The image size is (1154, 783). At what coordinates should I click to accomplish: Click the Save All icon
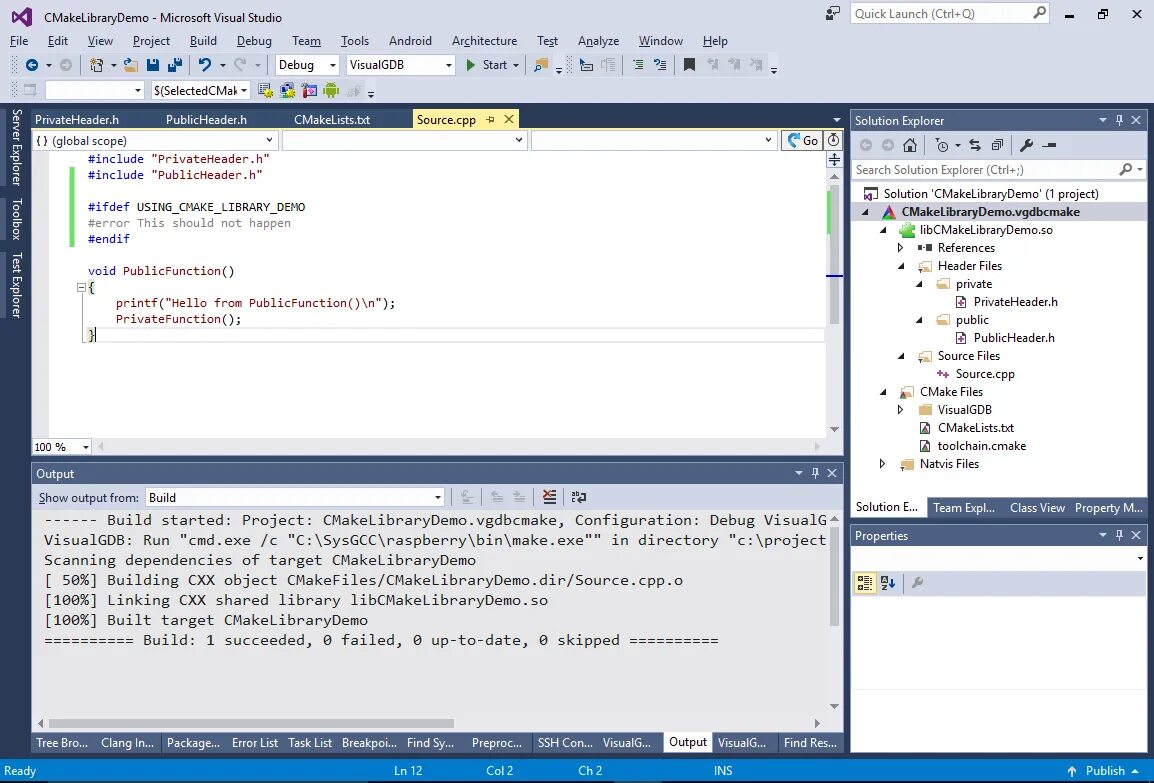click(174, 65)
